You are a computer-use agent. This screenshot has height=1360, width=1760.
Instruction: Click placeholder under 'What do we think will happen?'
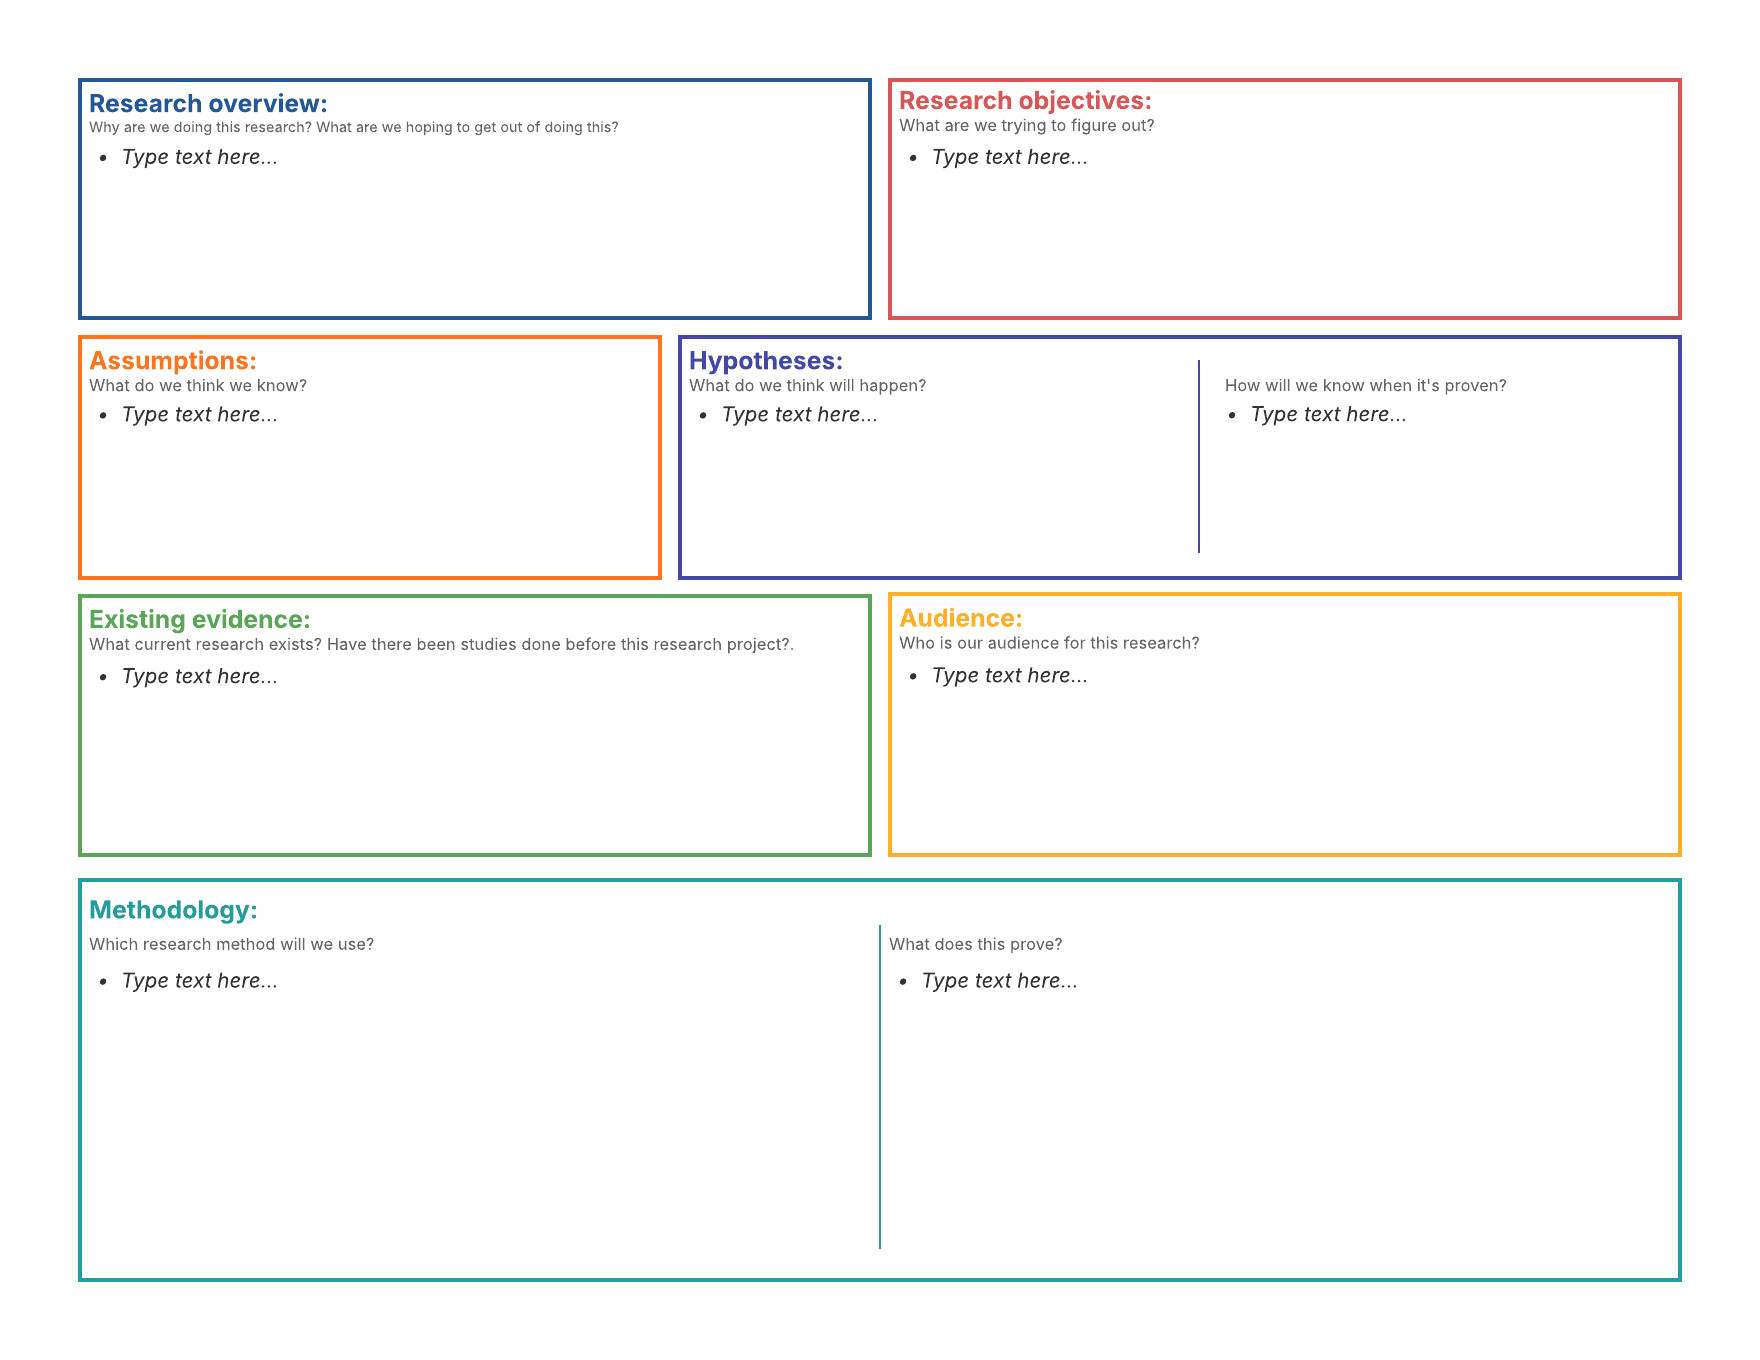point(800,414)
